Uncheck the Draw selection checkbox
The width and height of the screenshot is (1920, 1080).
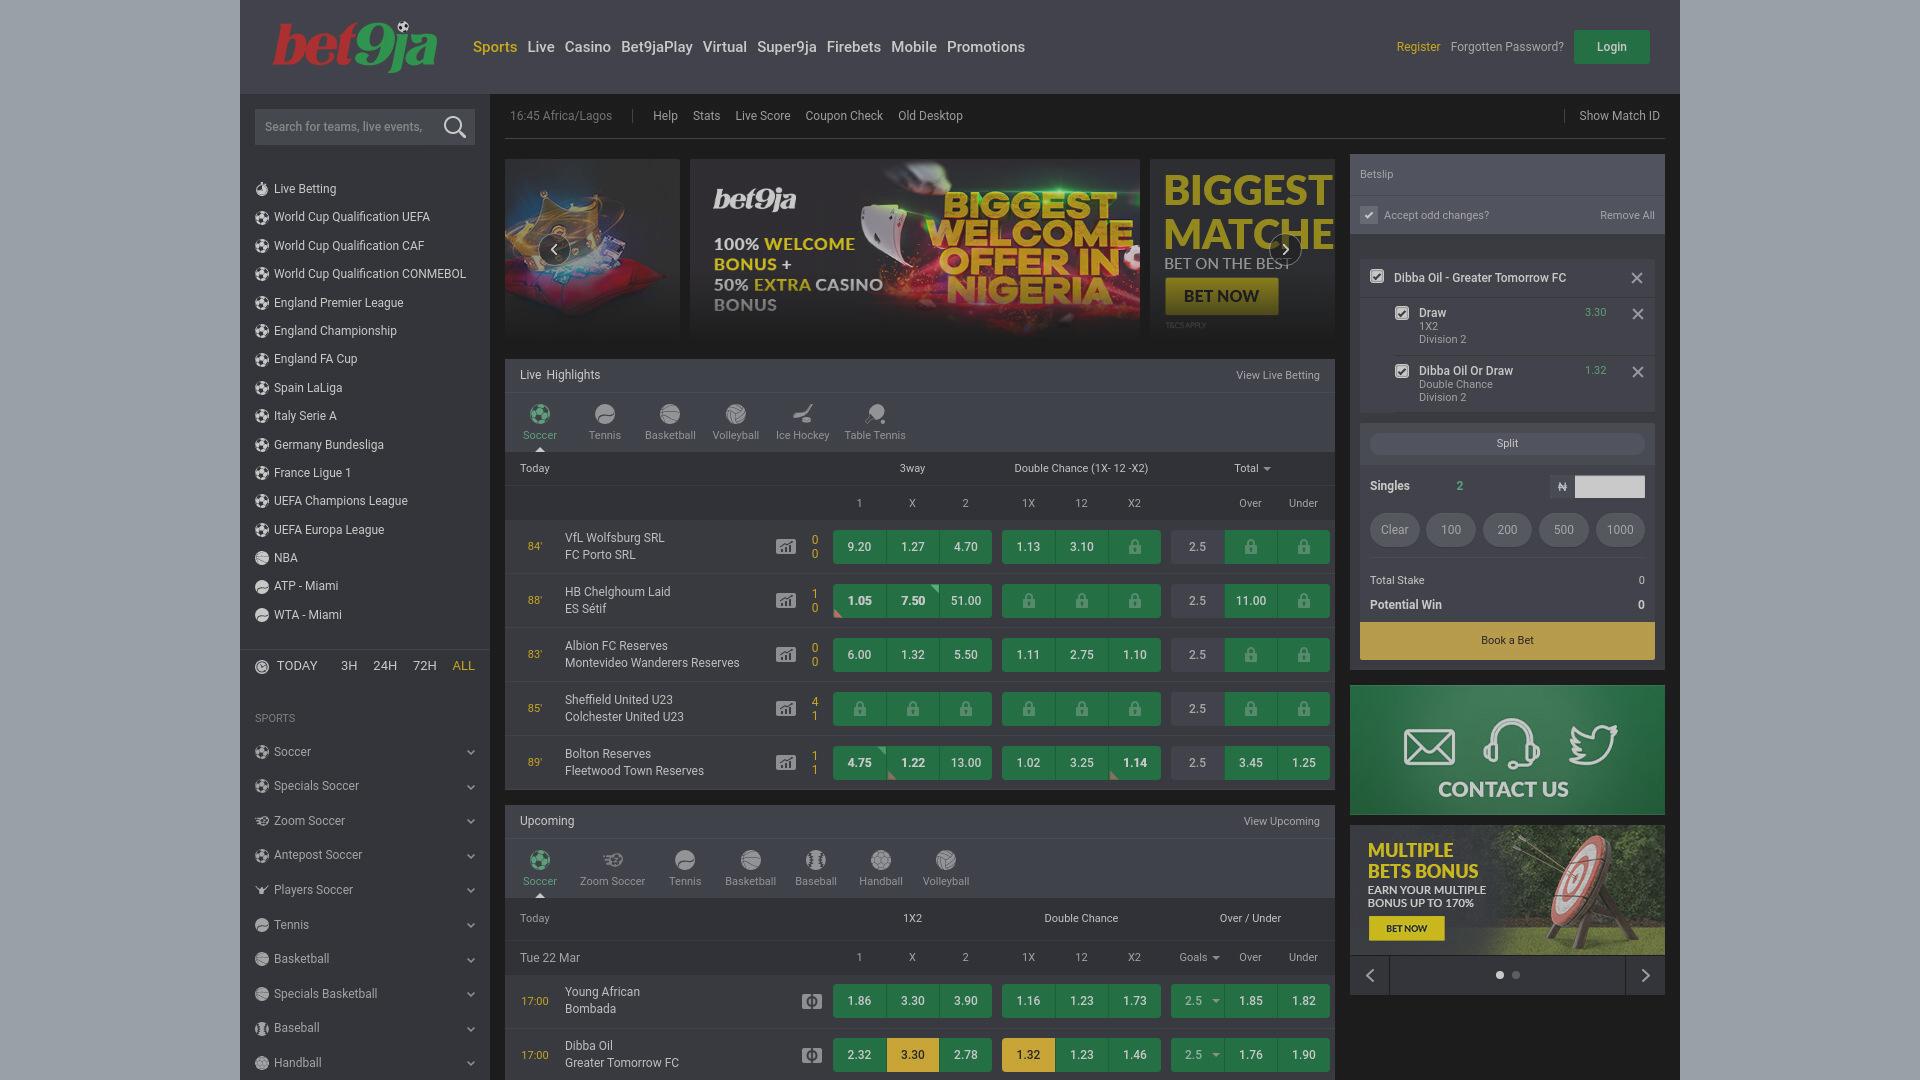(x=1402, y=313)
